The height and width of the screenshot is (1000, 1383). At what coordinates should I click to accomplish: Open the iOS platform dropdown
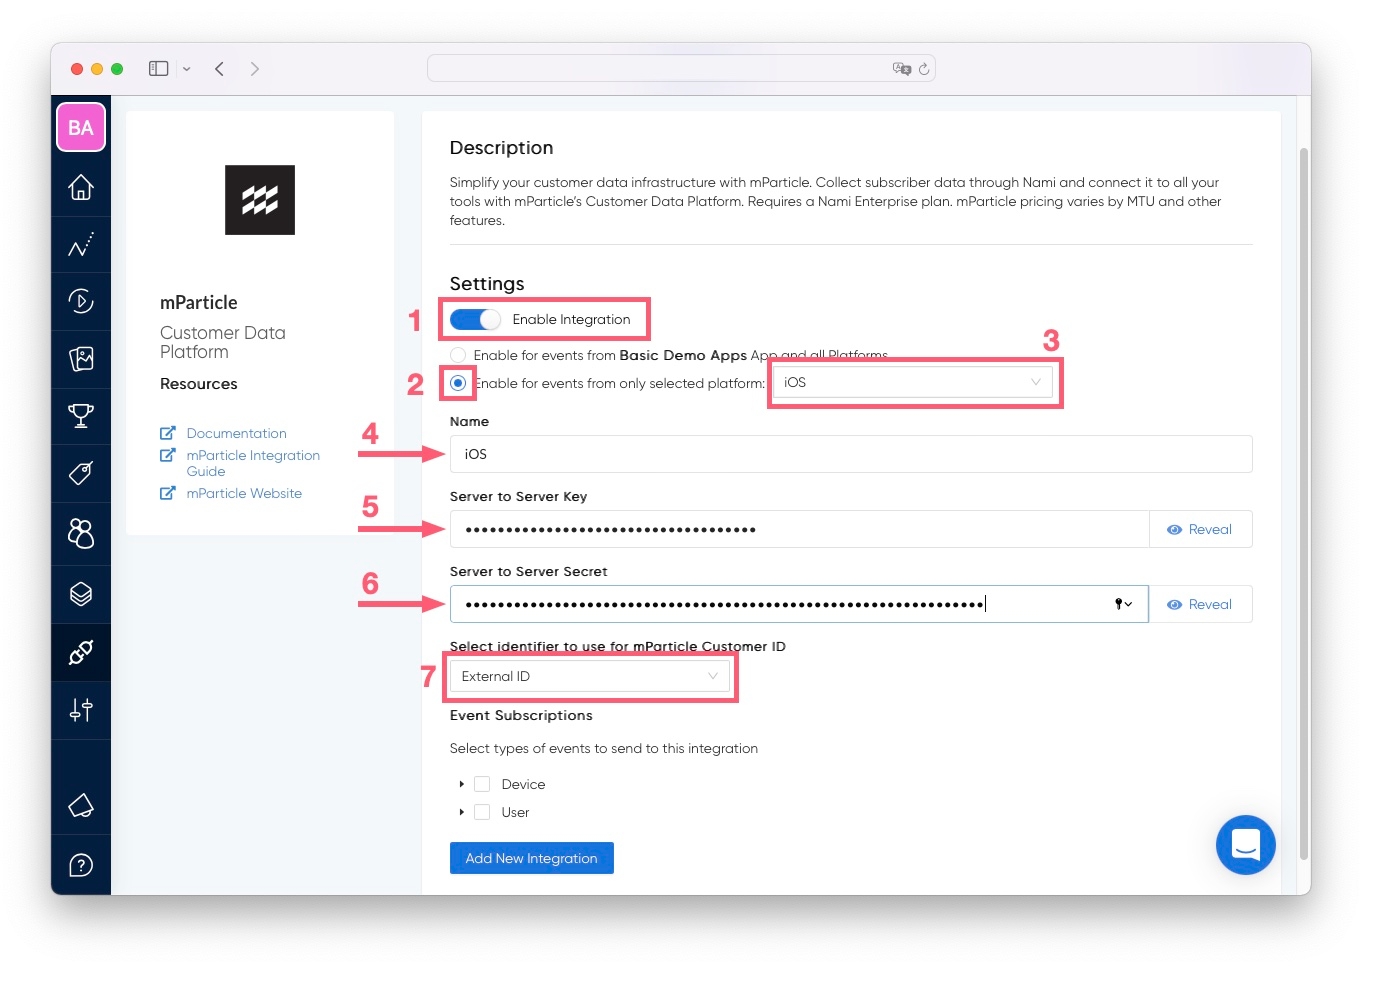912,382
